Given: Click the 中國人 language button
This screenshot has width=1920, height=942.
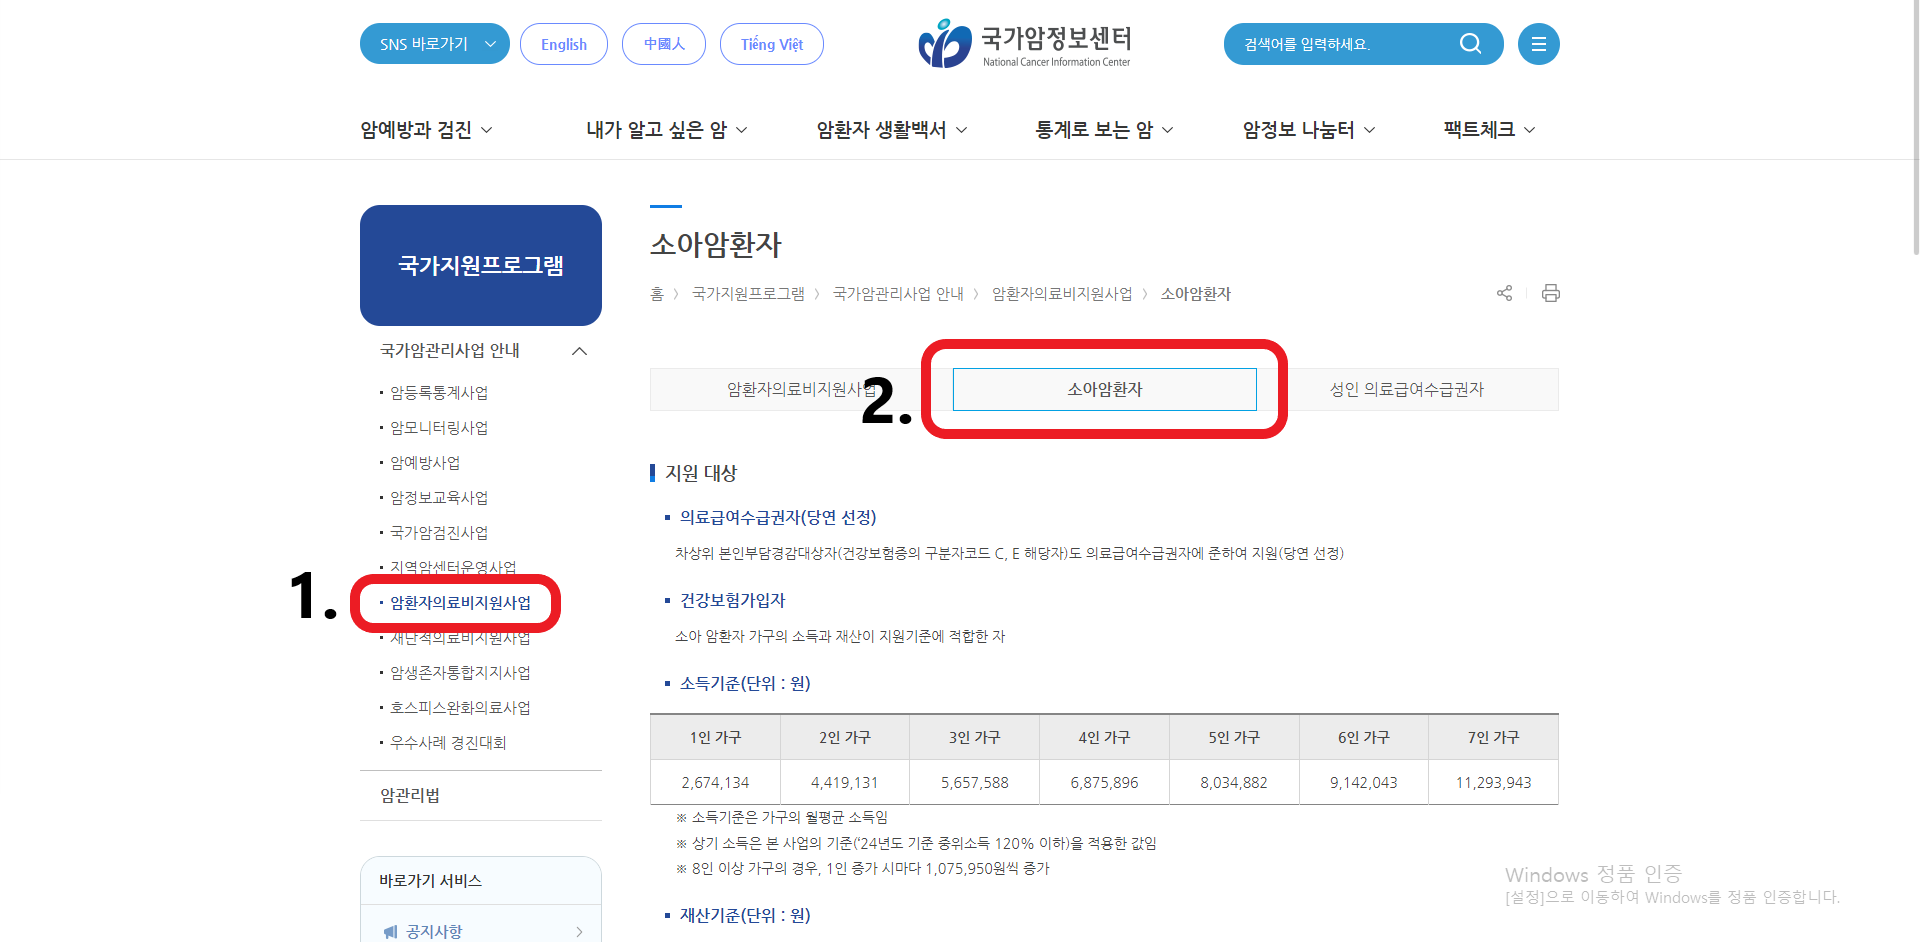Looking at the screenshot, I should (x=663, y=43).
